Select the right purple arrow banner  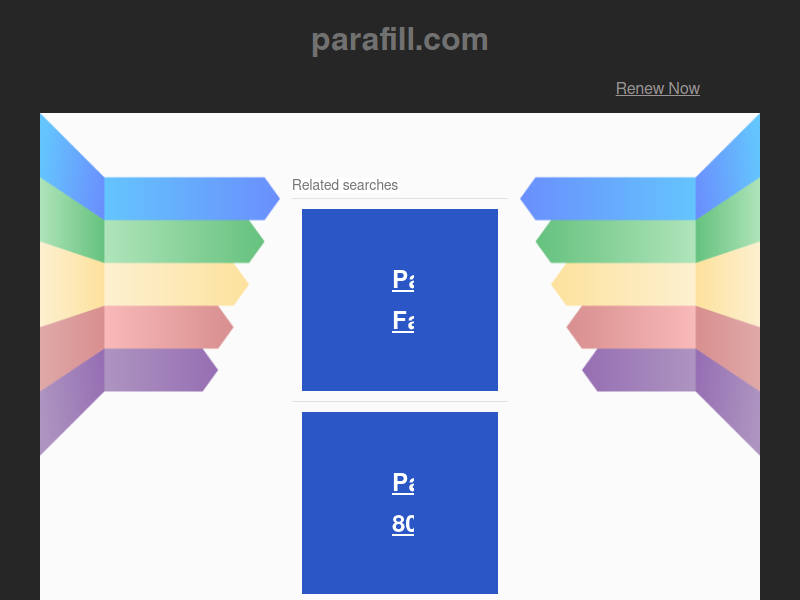643,370
